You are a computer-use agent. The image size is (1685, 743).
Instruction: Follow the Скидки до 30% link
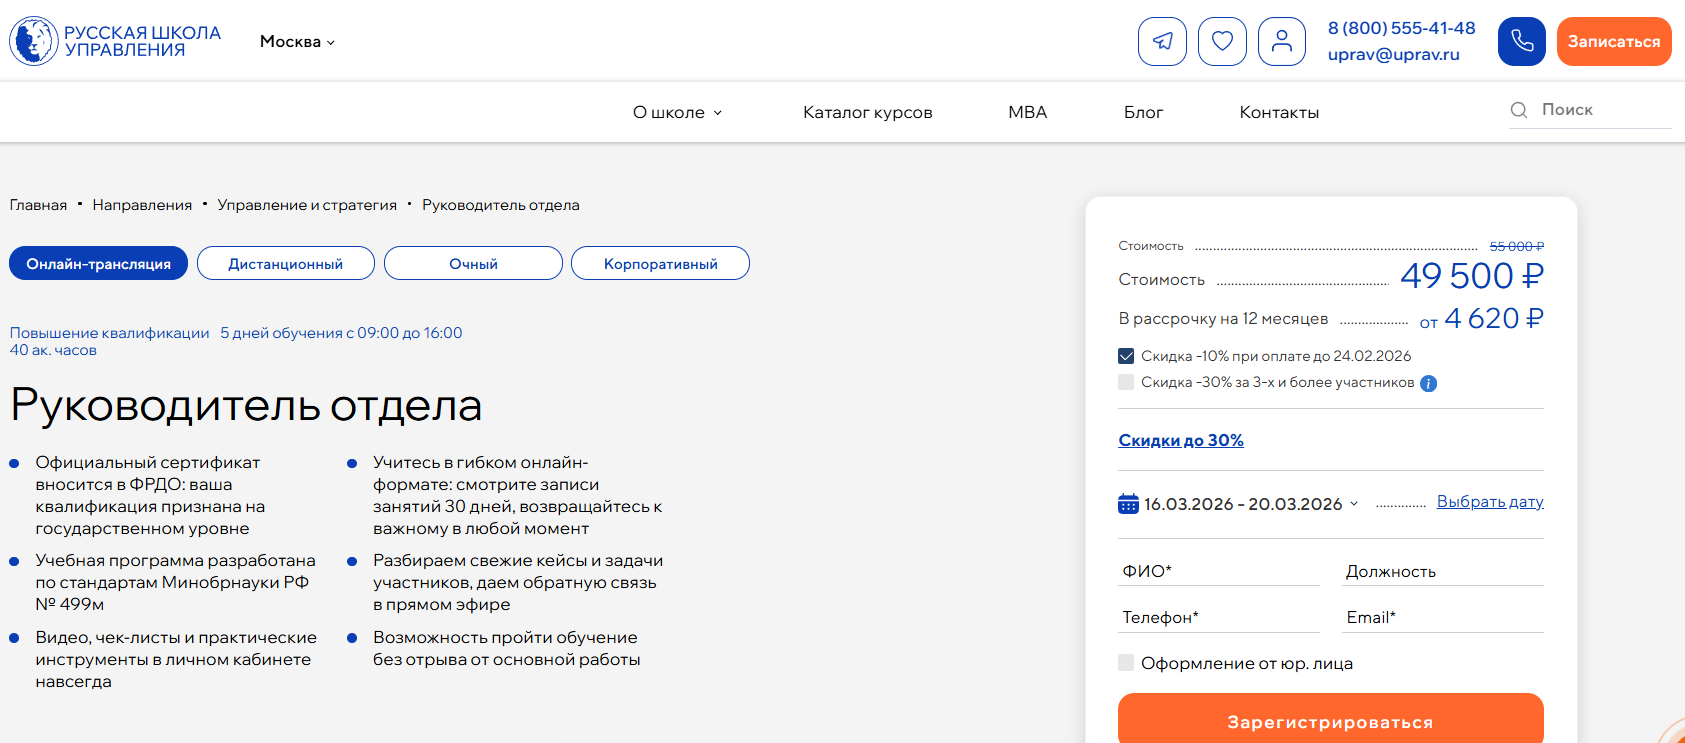coord(1181,440)
